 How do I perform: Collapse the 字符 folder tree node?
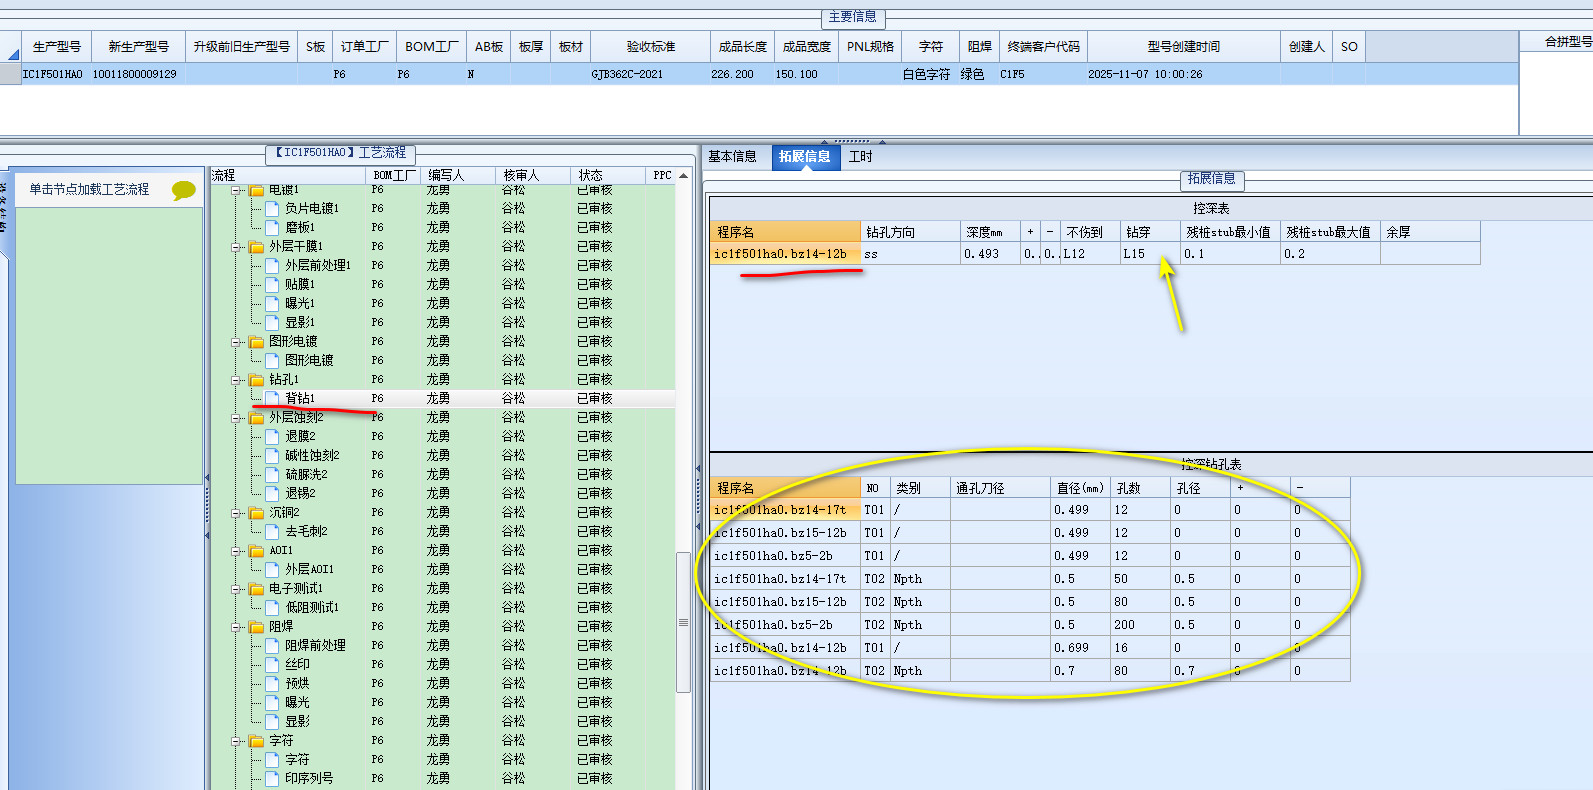coord(237,741)
